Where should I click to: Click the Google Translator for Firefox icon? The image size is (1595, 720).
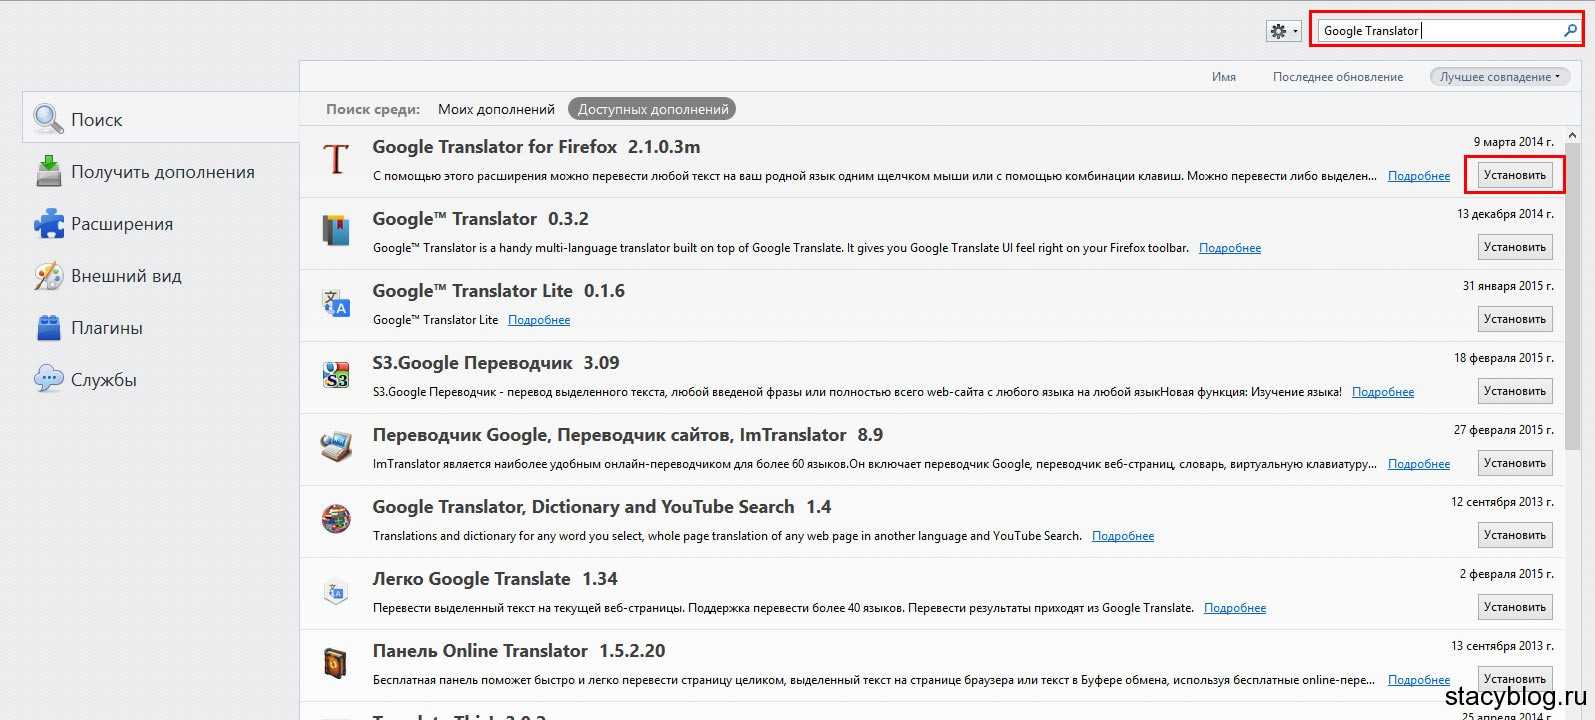(335, 159)
